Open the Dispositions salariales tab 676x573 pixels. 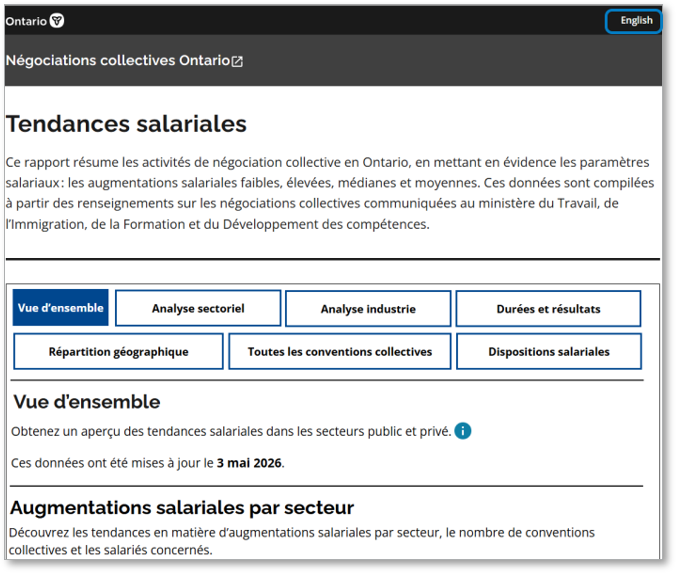[549, 351]
